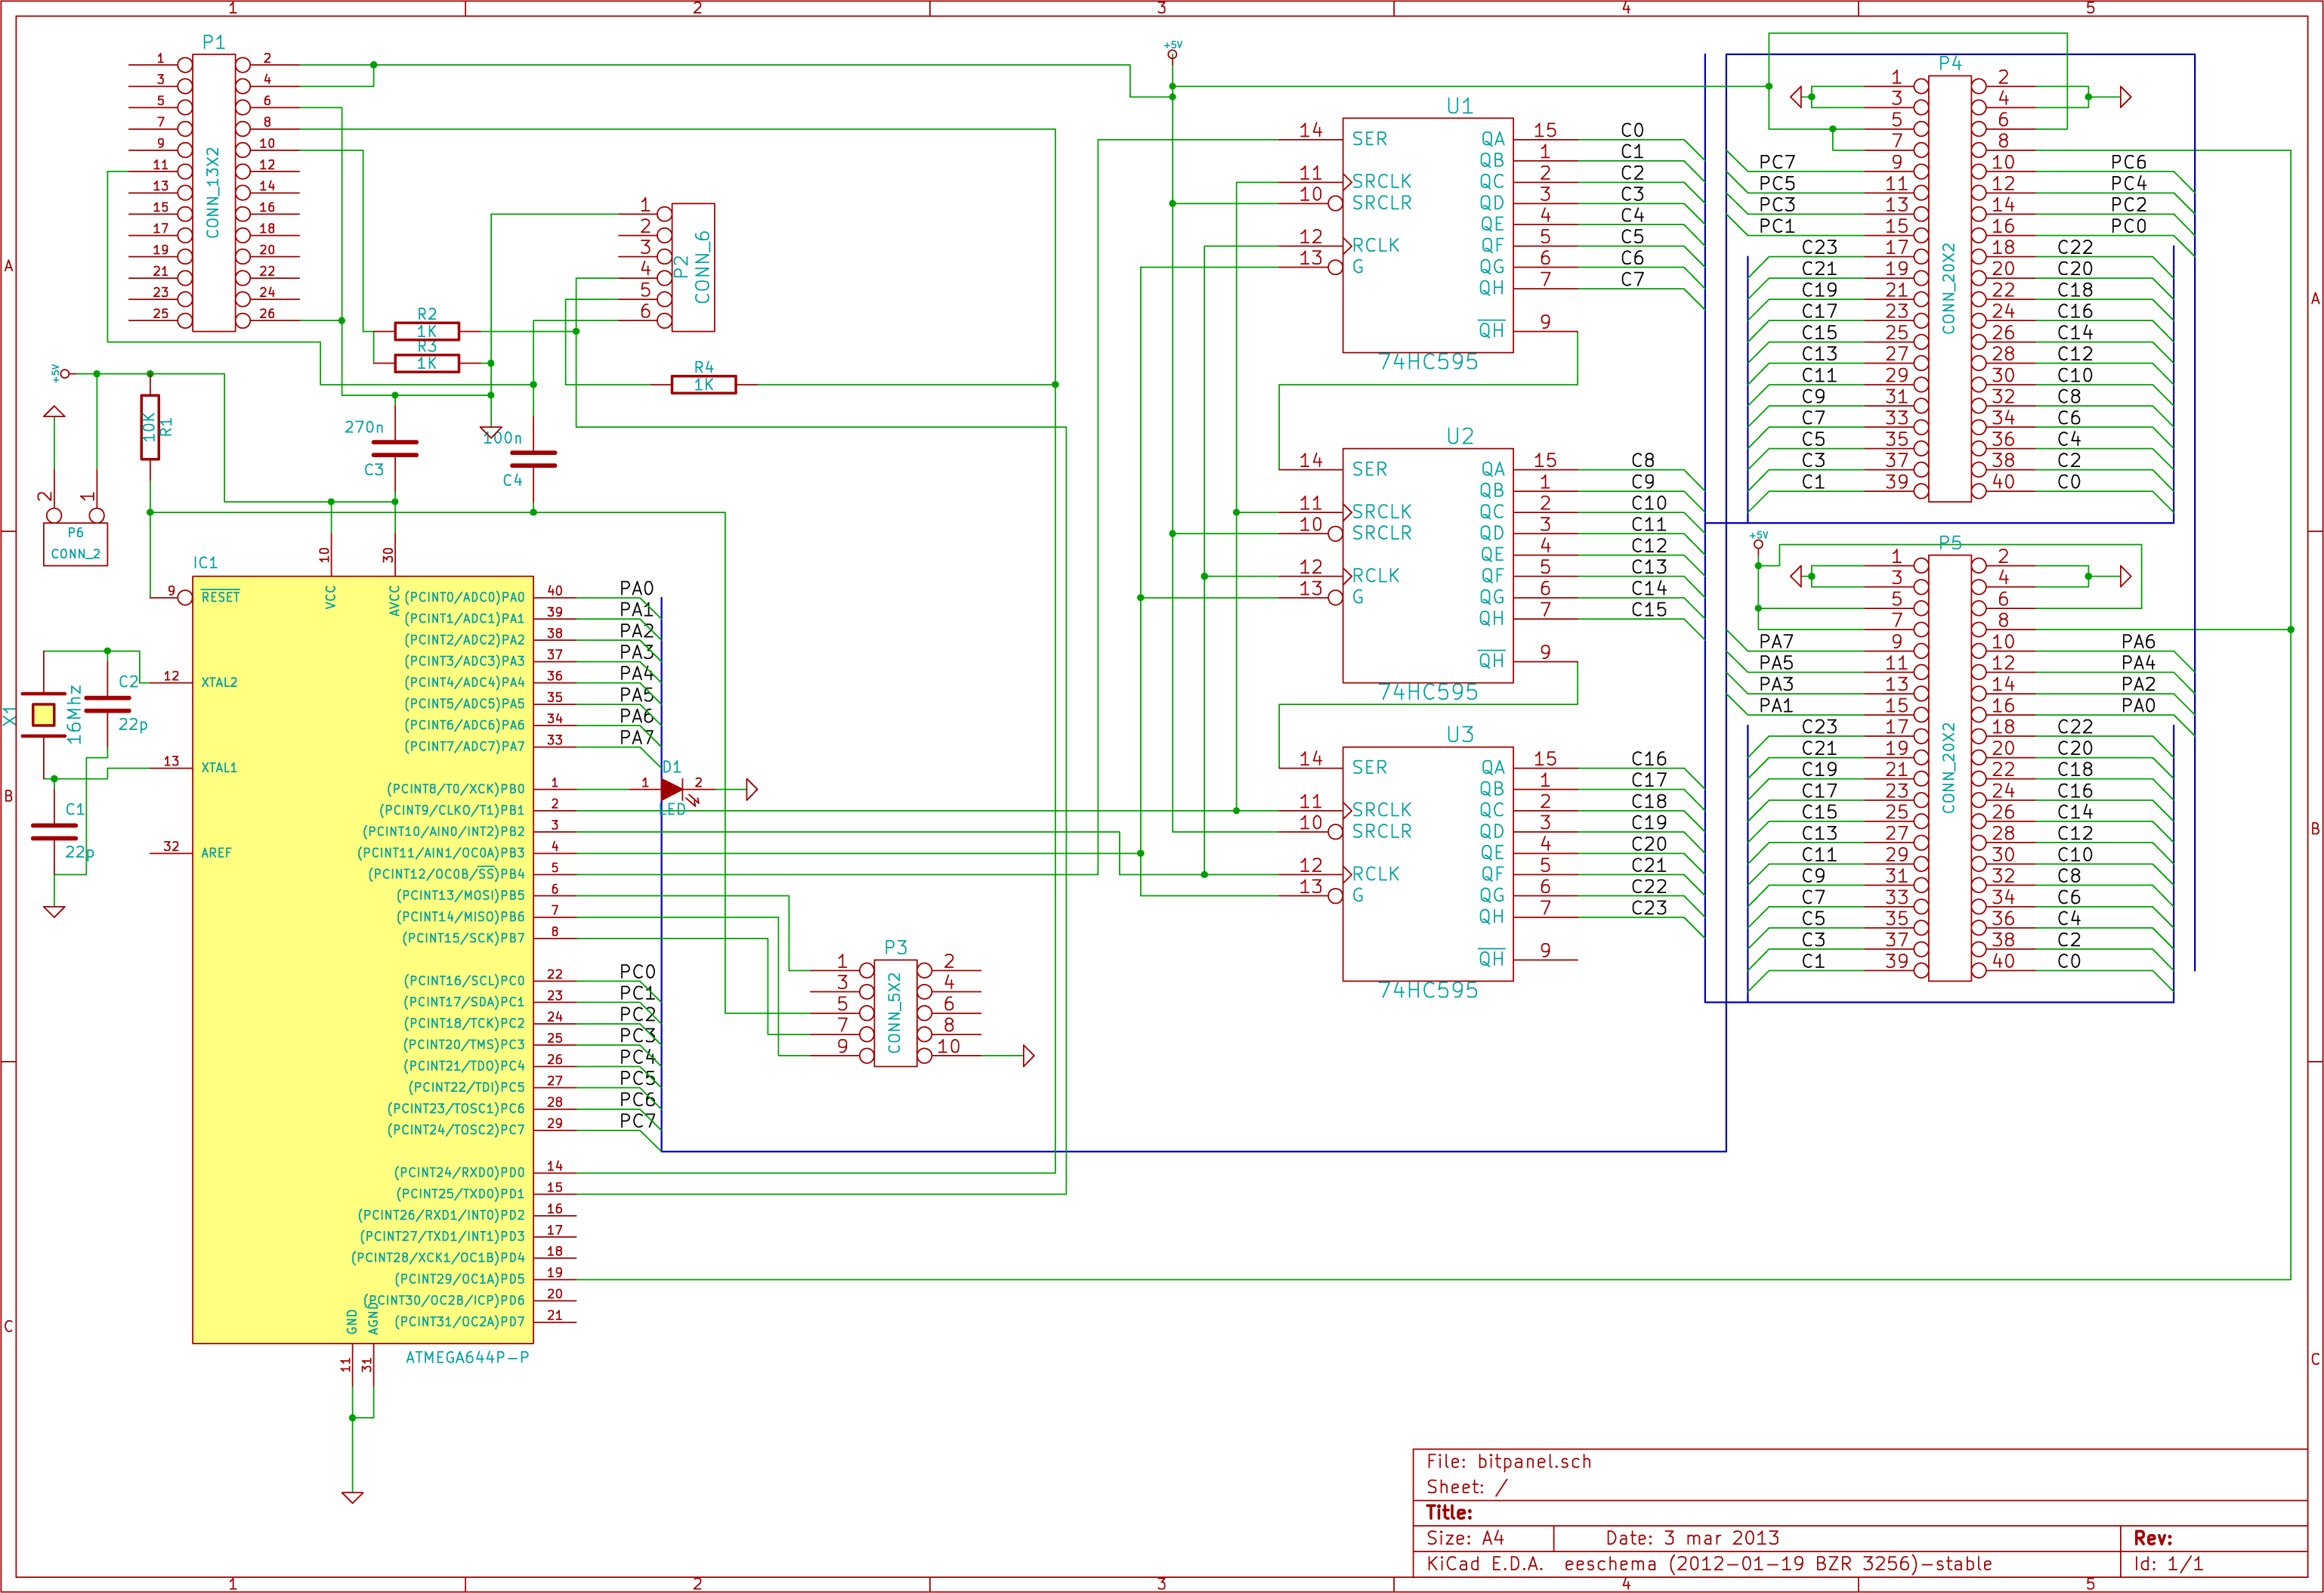Click the P3 CONN_5X2 header
Viewport: 2324px width, 1593px height.
tap(895, 1013)
